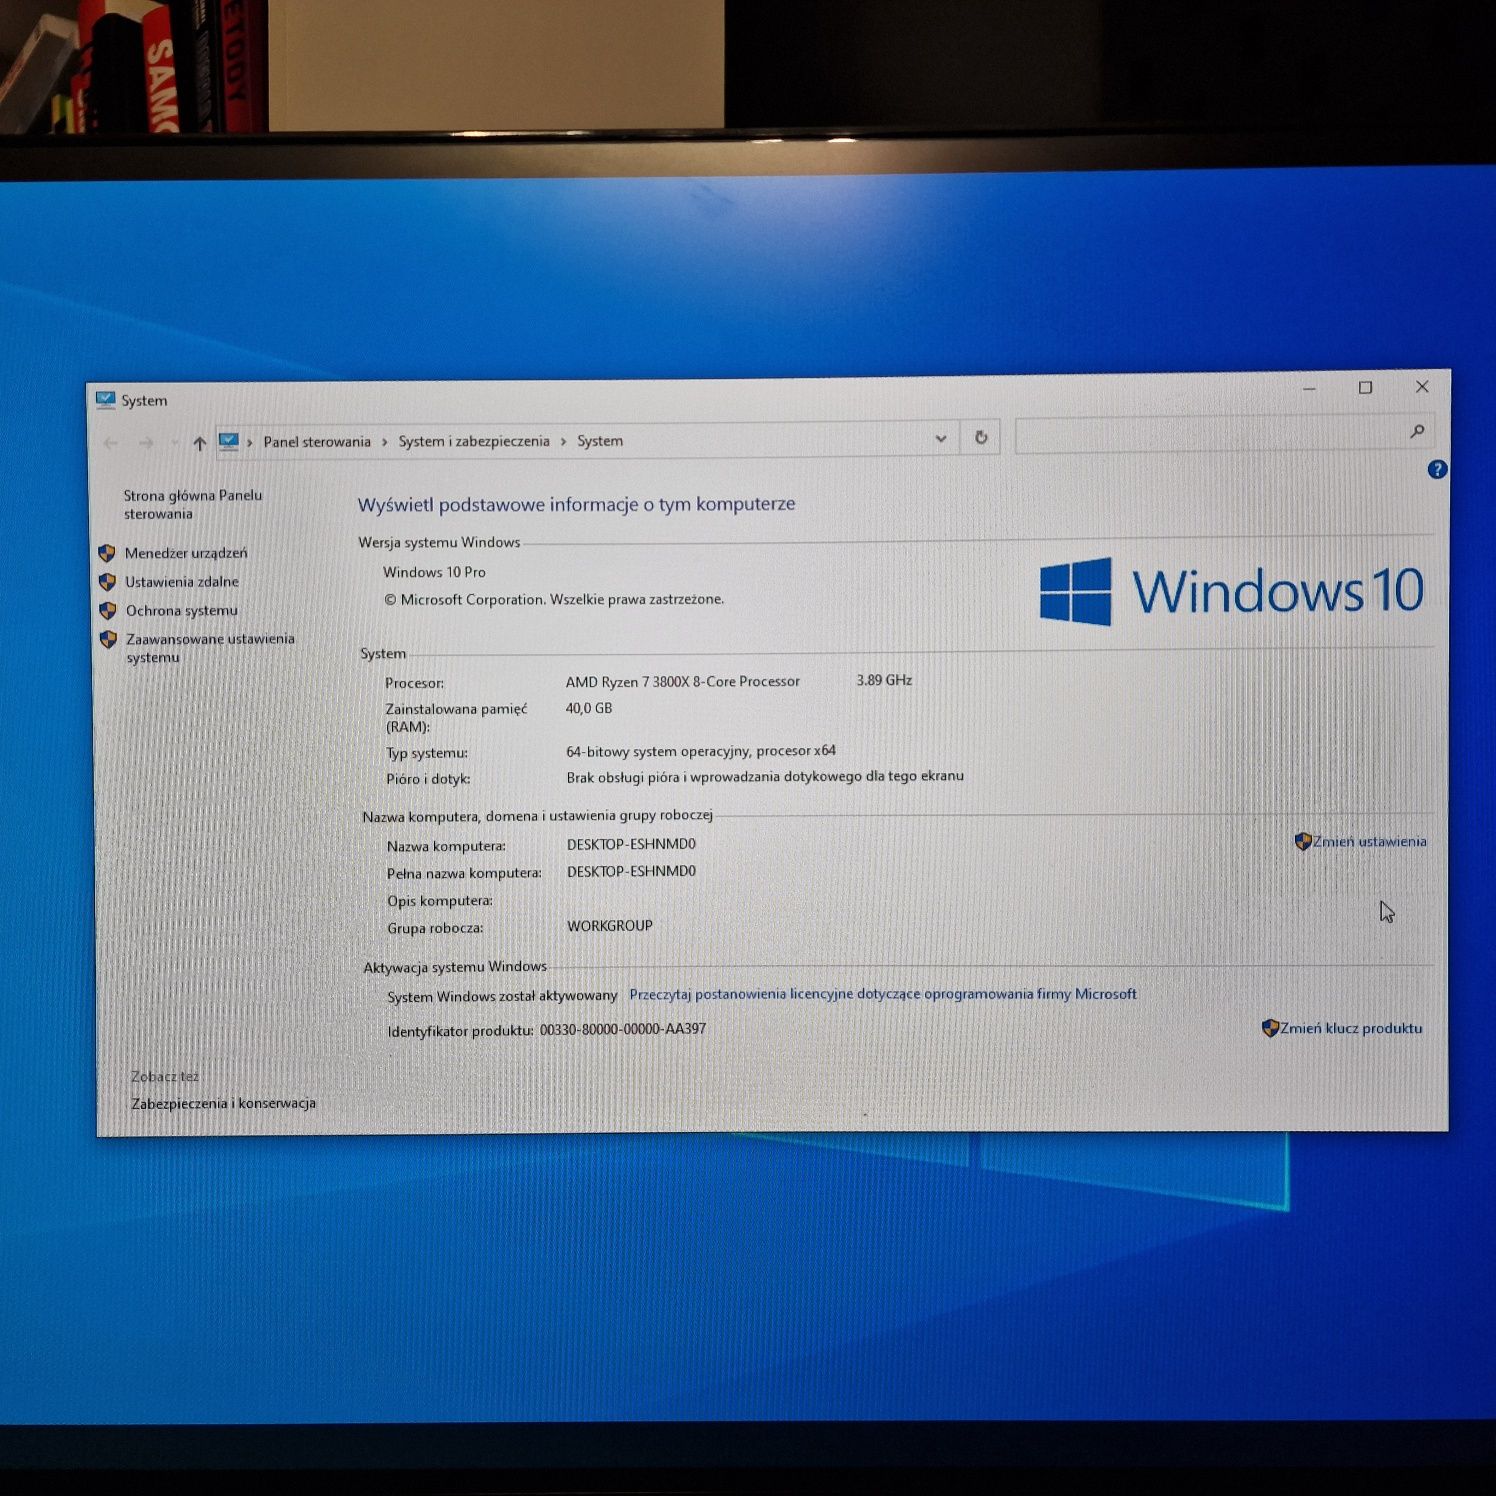Click shield icon next to Menedżer urządzeń

(x=107, y=553)
